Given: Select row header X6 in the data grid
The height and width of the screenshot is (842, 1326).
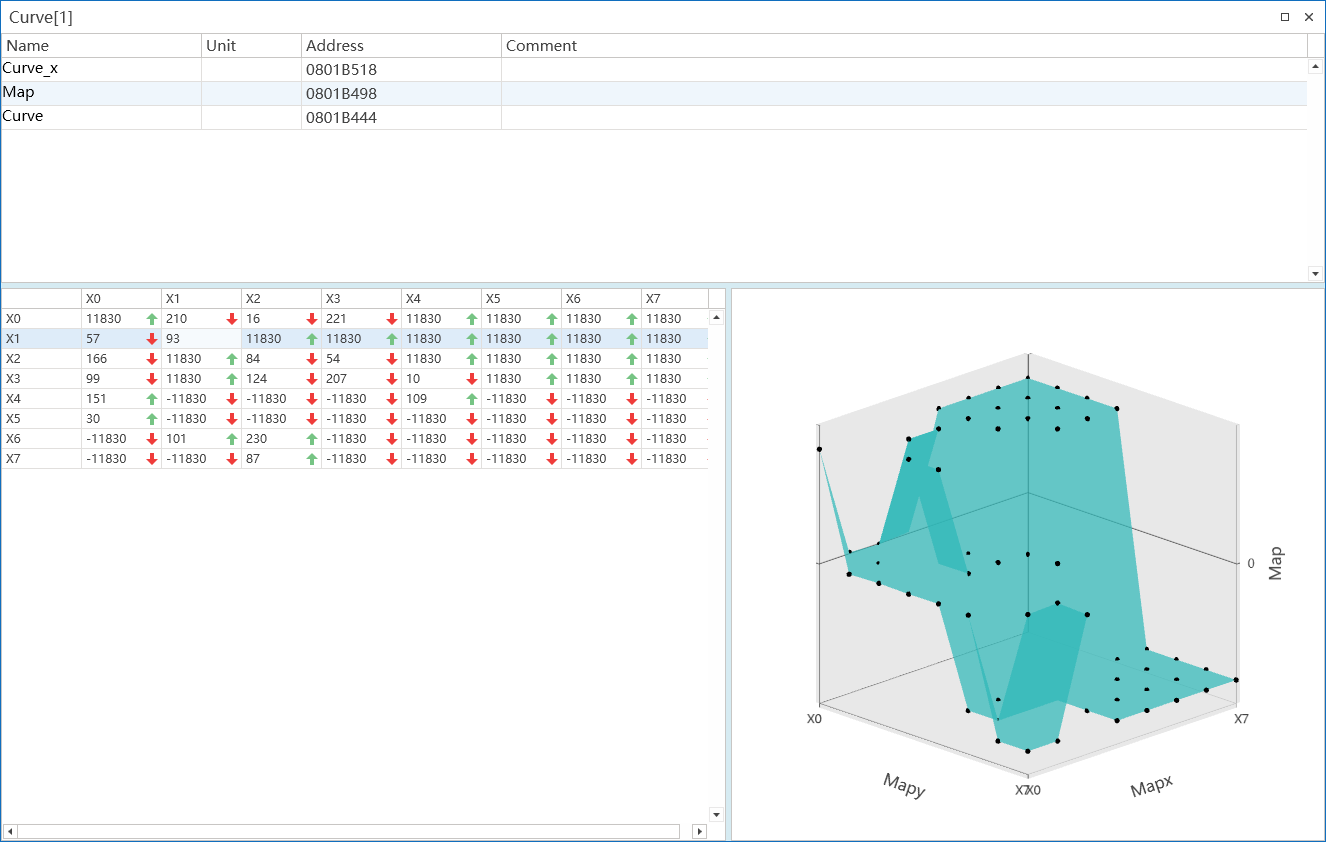Looking at the screenshot, I should coord(41,439).
